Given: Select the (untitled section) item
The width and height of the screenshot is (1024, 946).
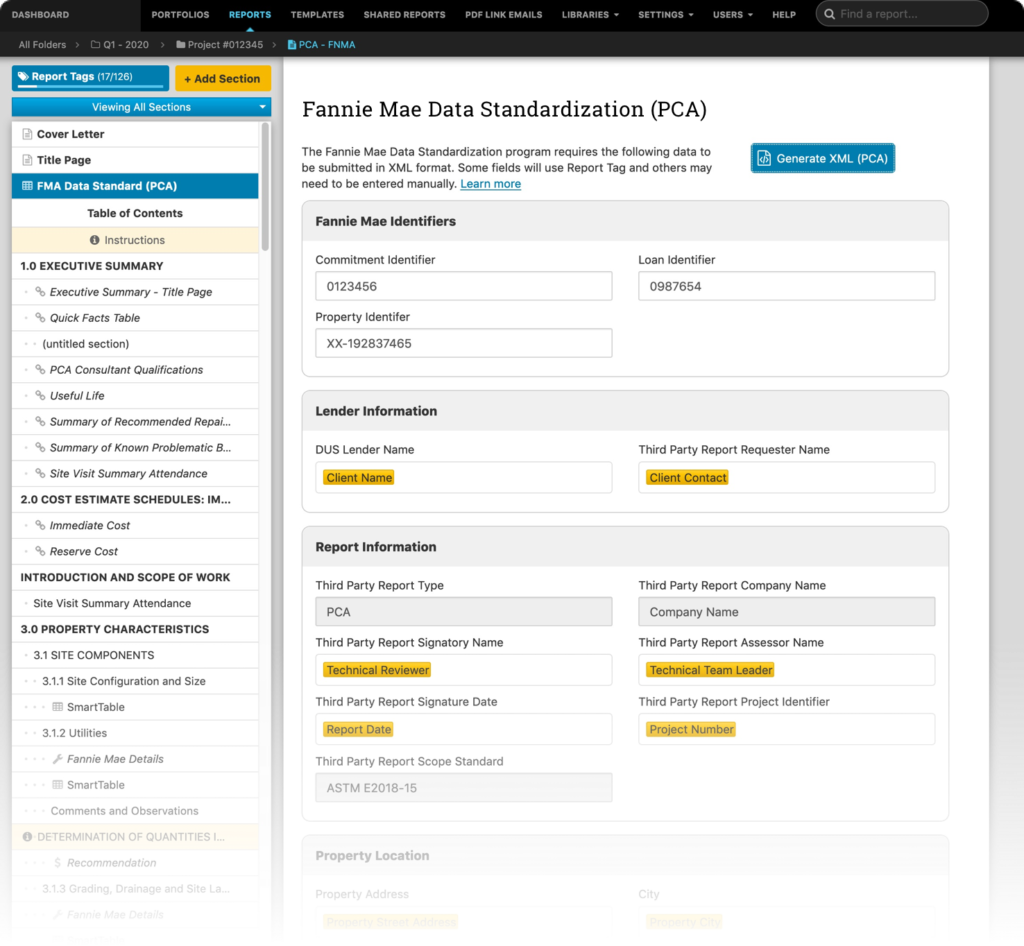Looking at the screenshot, I should (x=135, y=343).
